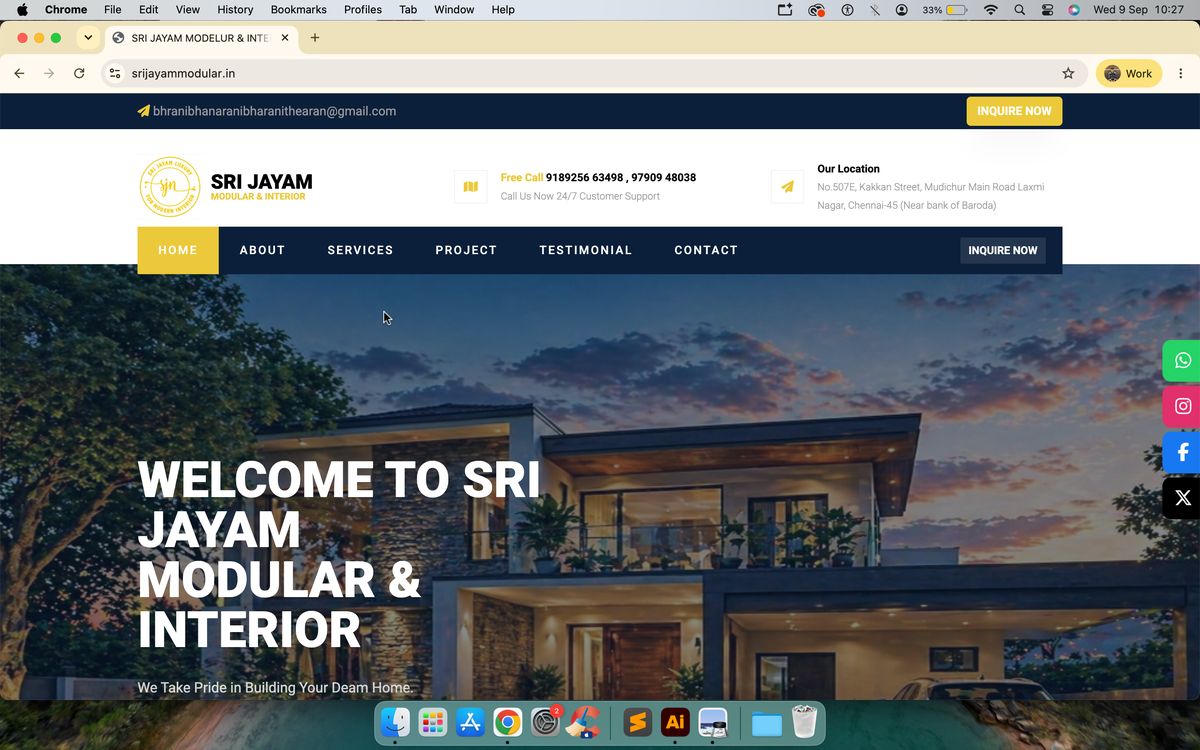Open the X (Twitter) floating social button
Viewport: 1200px width, 750px height.
[1182, 498]
